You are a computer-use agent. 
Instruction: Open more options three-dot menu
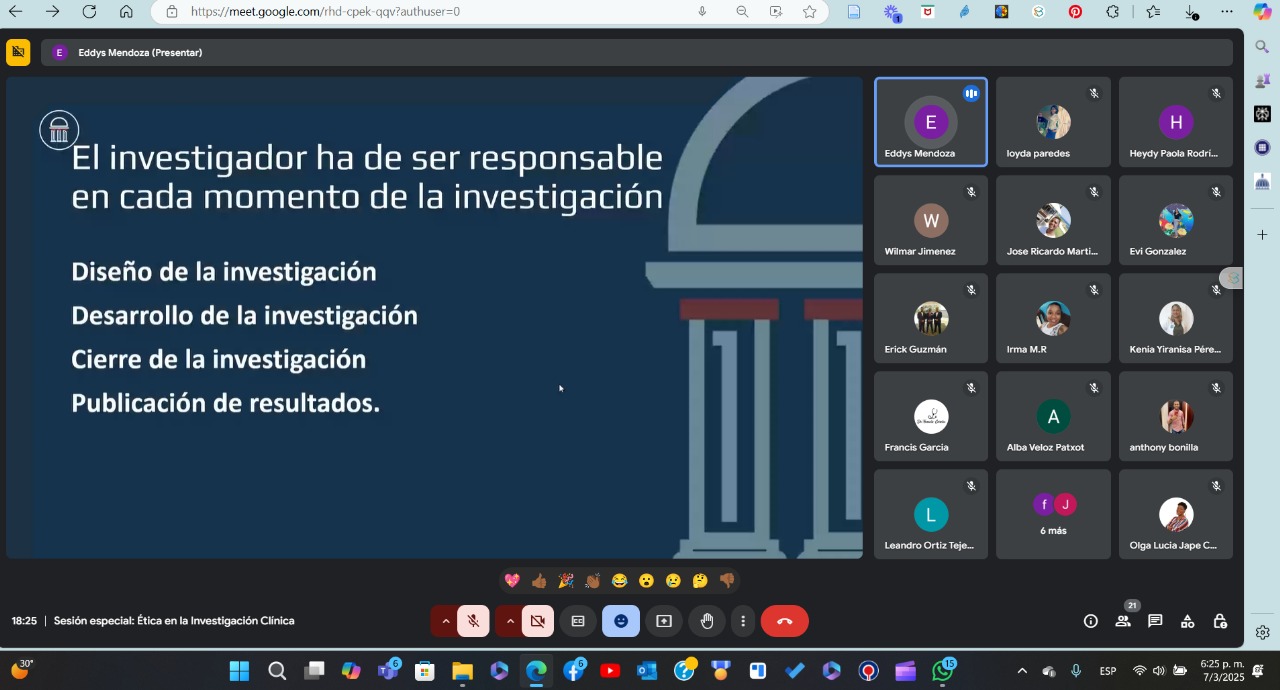(x=742, y=621)
